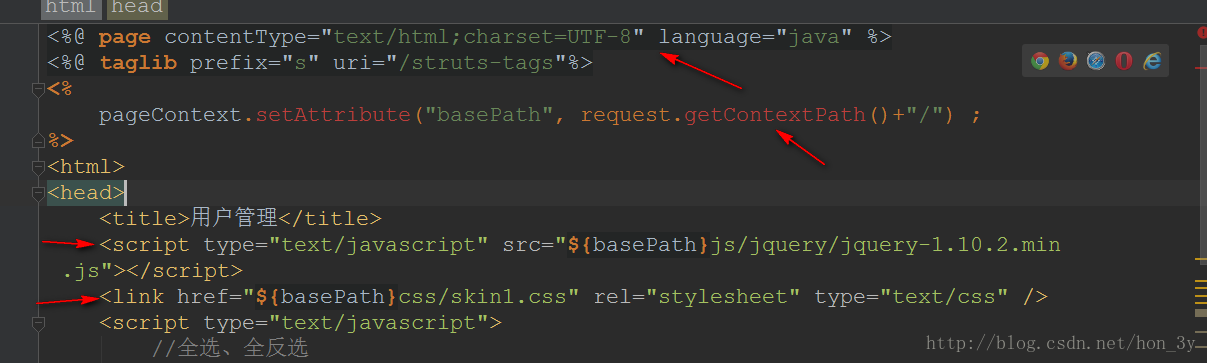This screenshot has height=363, width=1207.
Task: Open page in Internet Explorer icon
Action: click(1152, 61)
